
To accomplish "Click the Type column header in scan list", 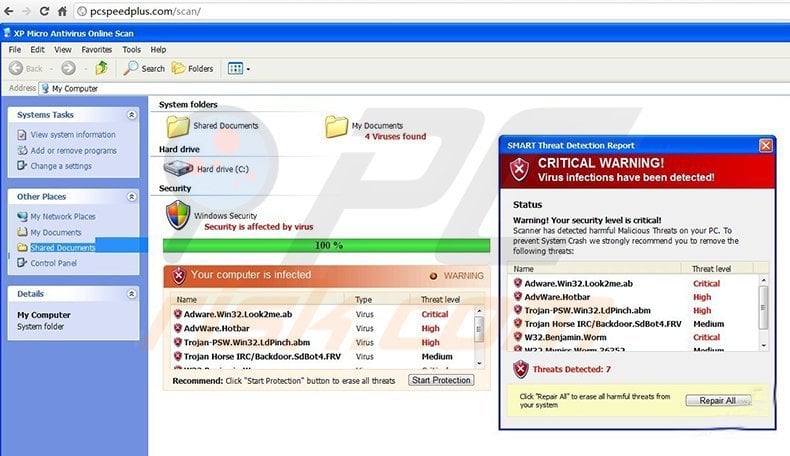I will 377,299.
